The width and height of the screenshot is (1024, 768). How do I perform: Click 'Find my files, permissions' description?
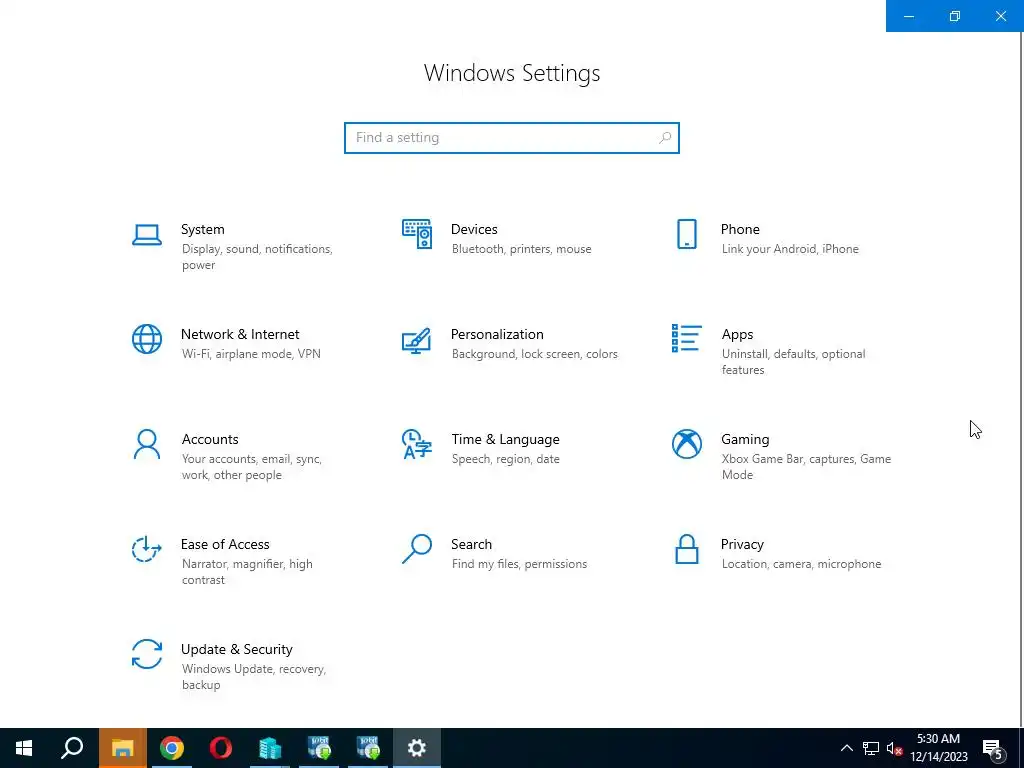tap(519, 564)
